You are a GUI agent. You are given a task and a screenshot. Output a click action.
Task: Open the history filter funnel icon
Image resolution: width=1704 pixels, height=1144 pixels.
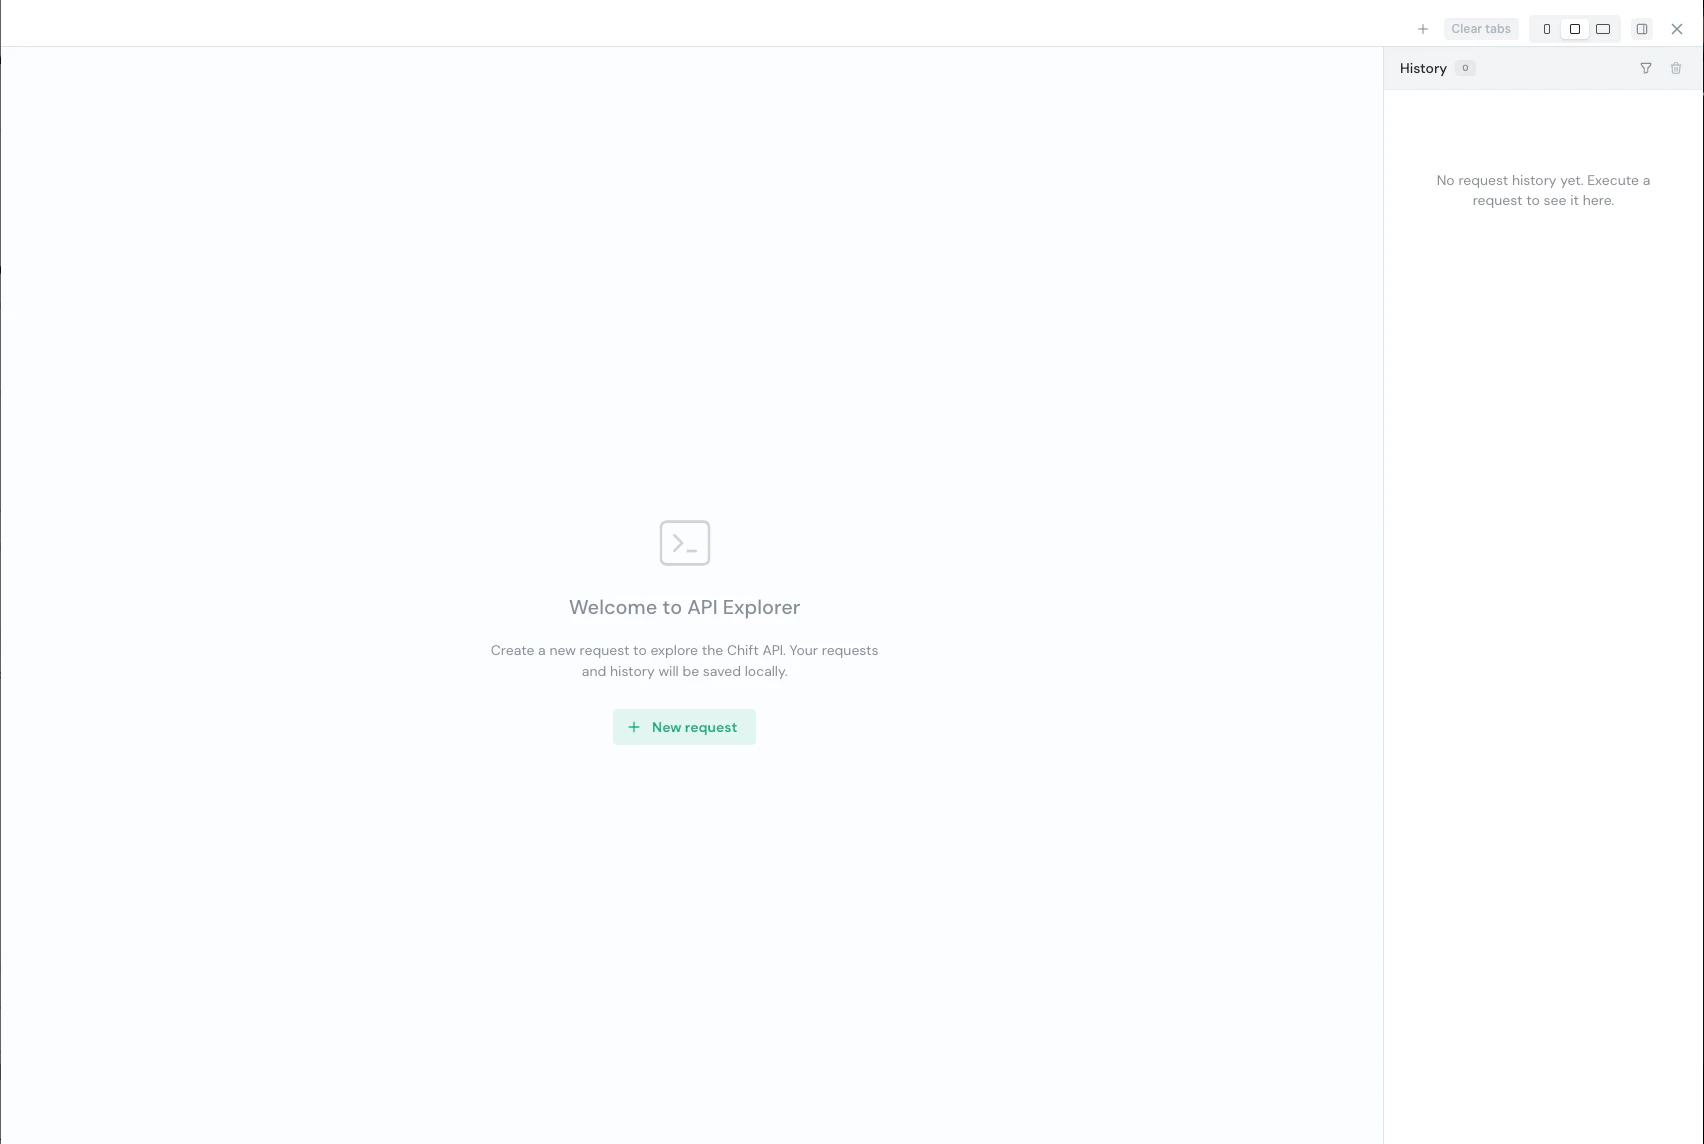[x=1646, y=68]
